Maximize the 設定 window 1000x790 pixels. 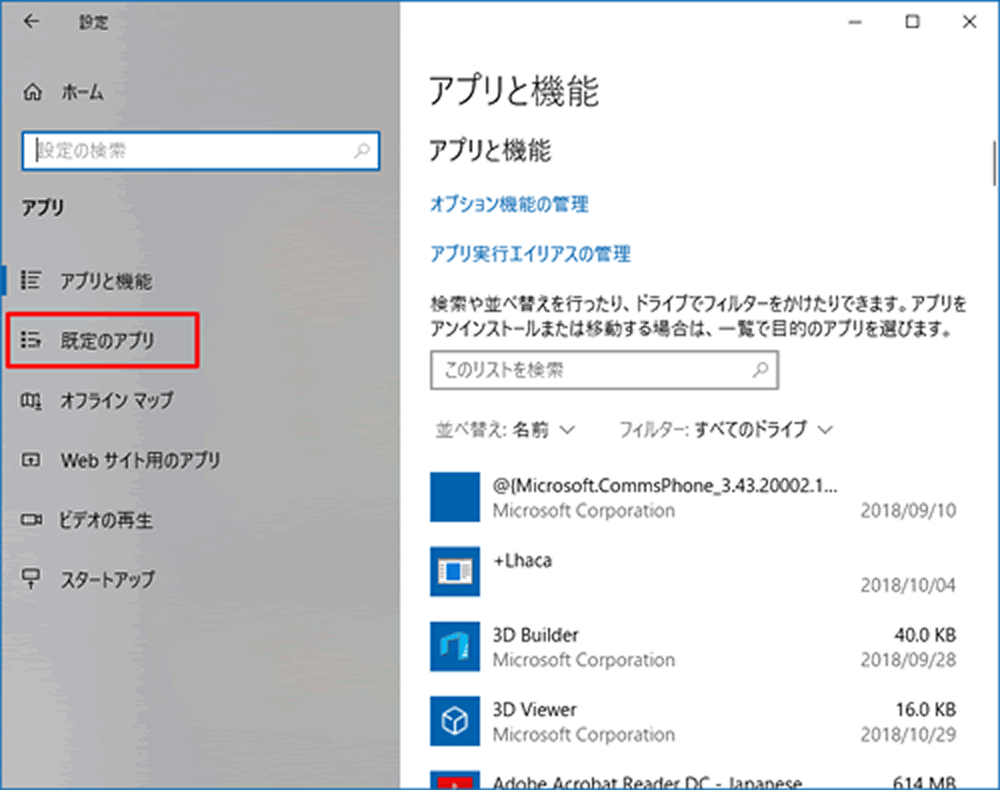pyautogui.click(x=913, y=22)
